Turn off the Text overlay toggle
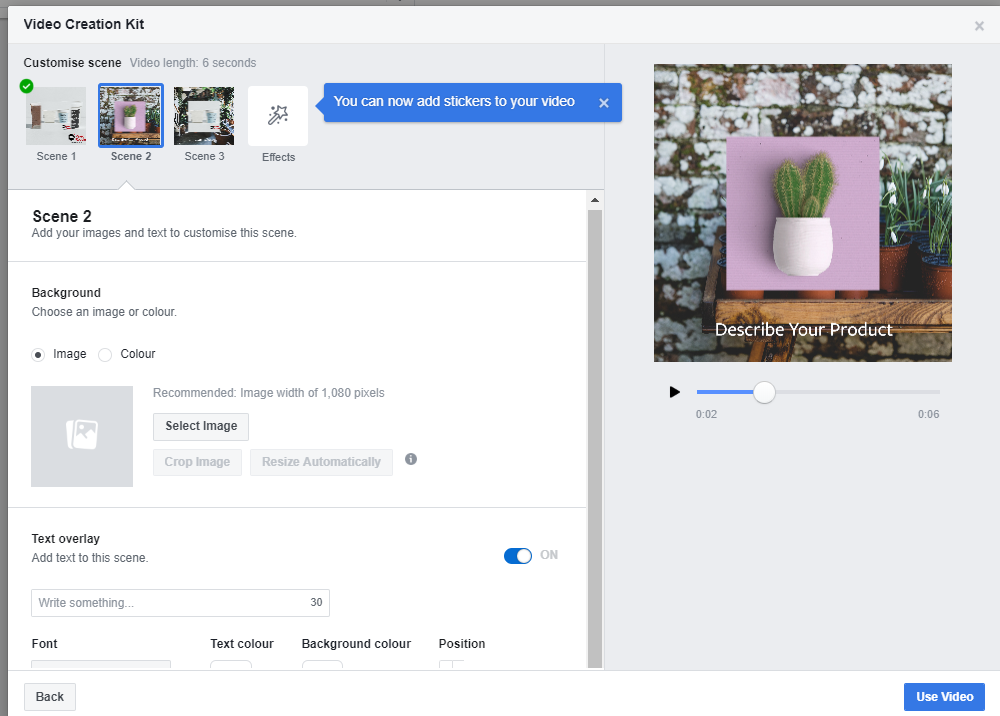1000x716 pixels. [x=518, y=556]
